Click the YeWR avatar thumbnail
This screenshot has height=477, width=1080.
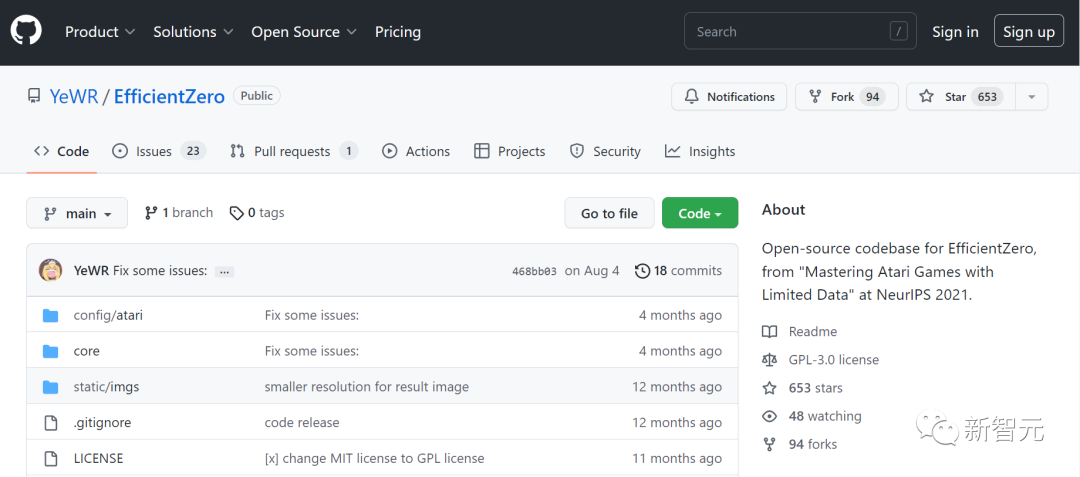[x=50, y=271]
